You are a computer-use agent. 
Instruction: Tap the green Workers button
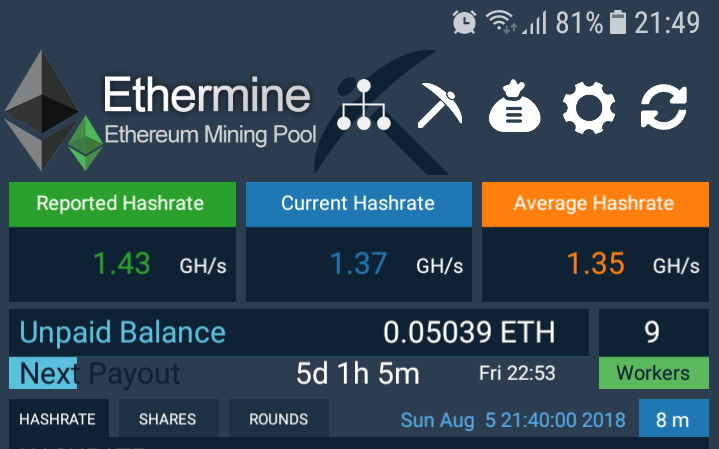point(653,373)
